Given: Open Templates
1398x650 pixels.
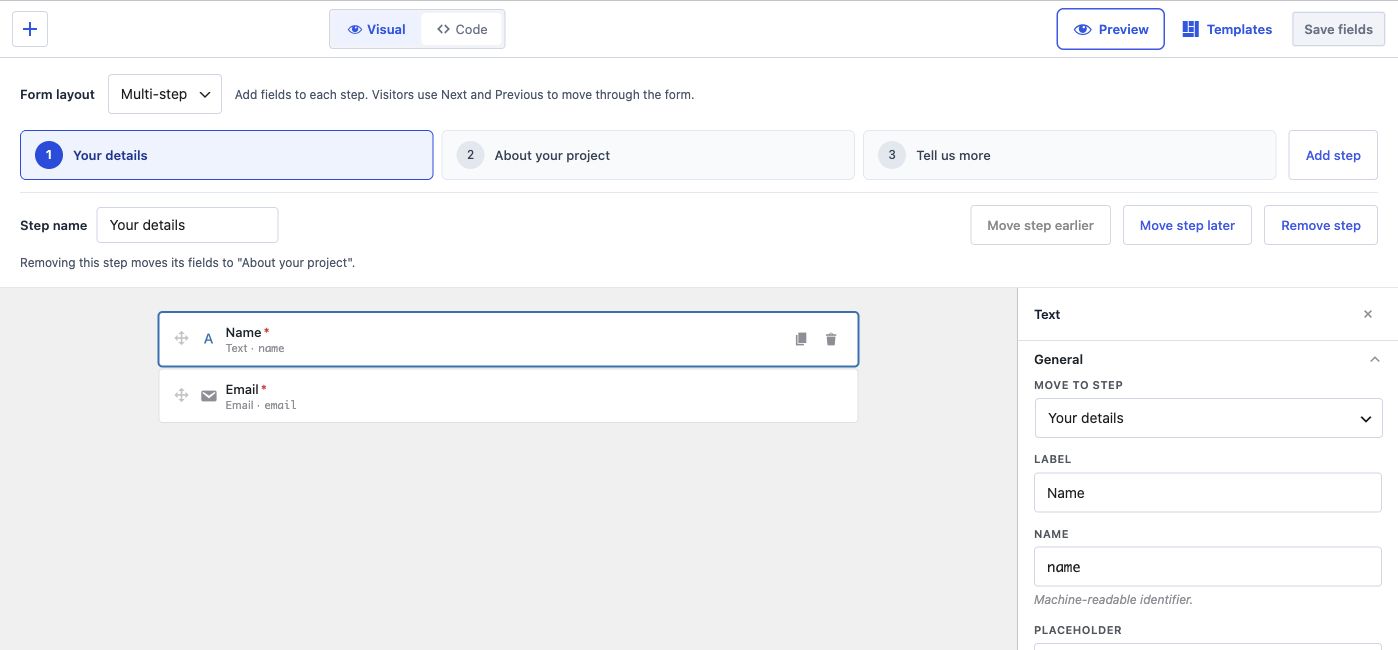Looking at the screenshot, I should [1227, 29].
